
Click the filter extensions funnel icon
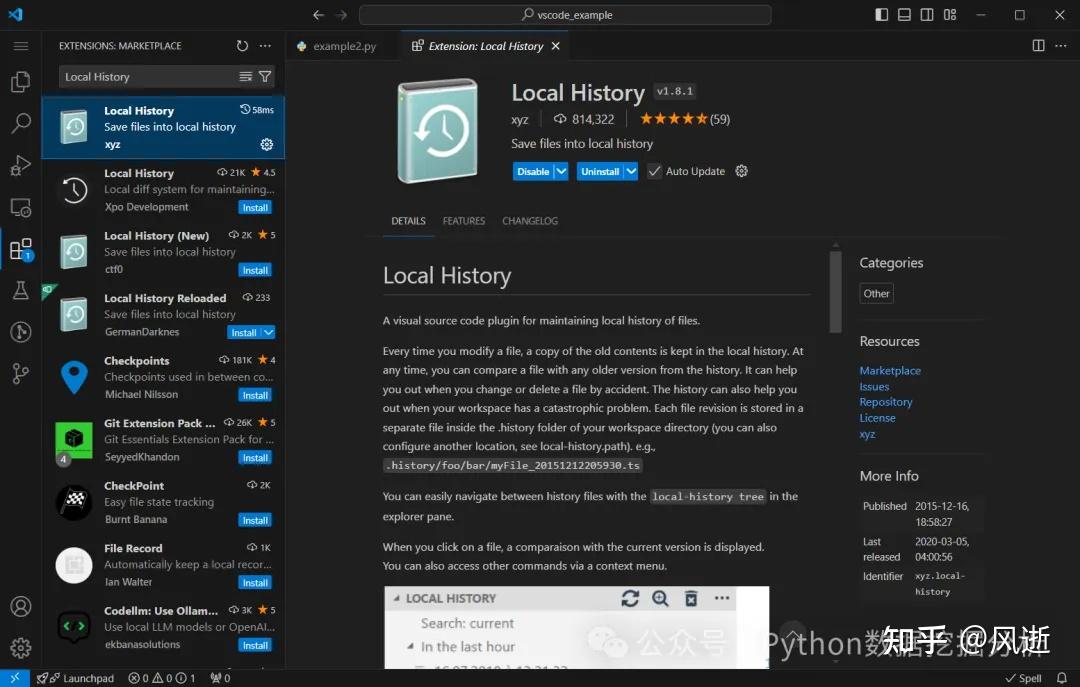point(265,76)
